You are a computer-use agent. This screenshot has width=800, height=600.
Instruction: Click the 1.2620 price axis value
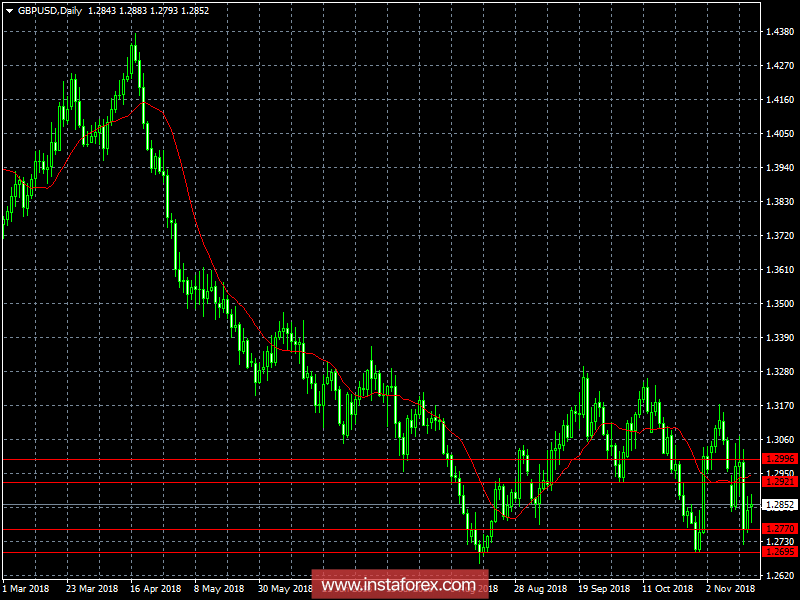pyautogui.click(x=780, y=576)
